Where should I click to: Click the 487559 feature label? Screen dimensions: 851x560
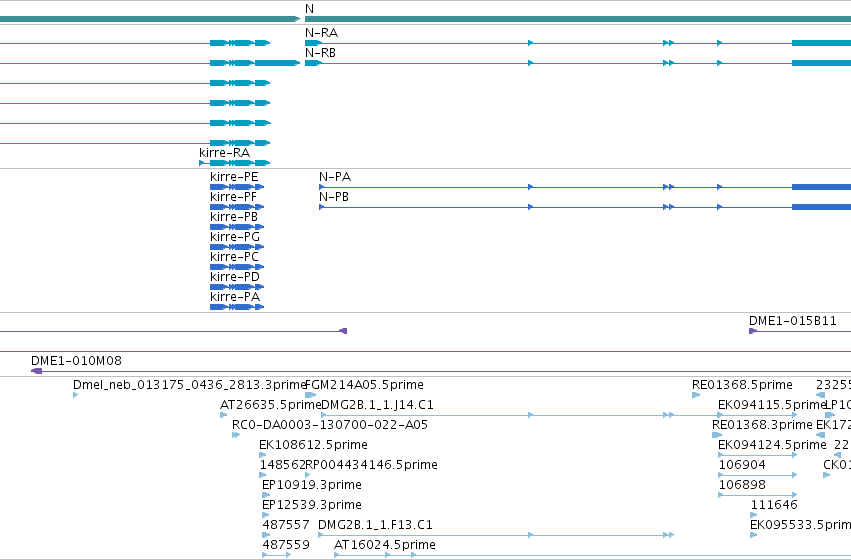tap(286, 544)
